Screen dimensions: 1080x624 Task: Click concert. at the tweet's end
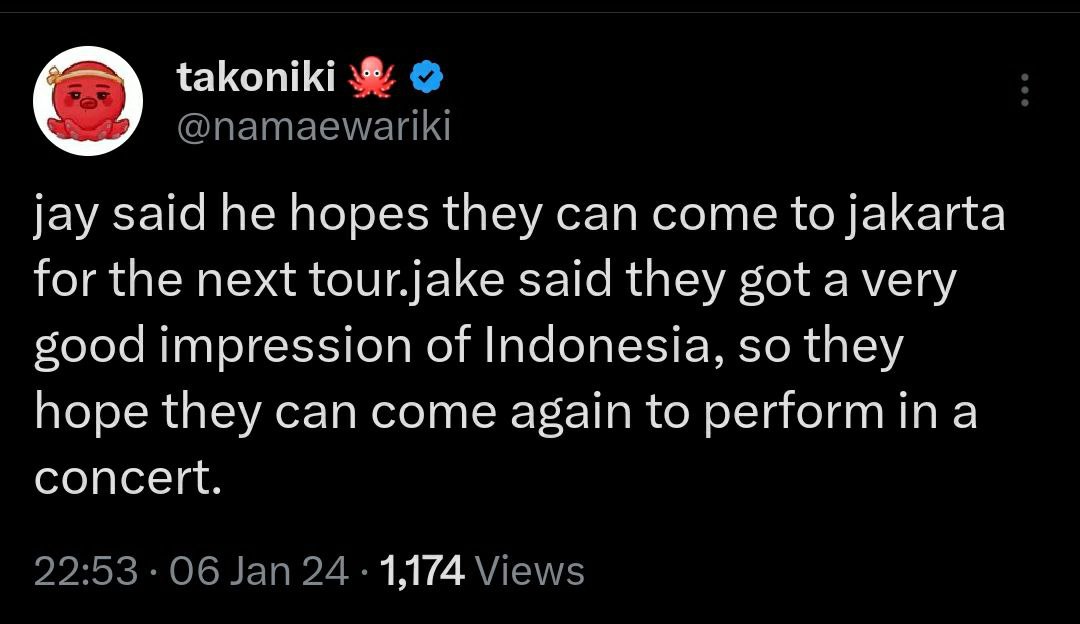pyautogui.click(x=128, y=478)
